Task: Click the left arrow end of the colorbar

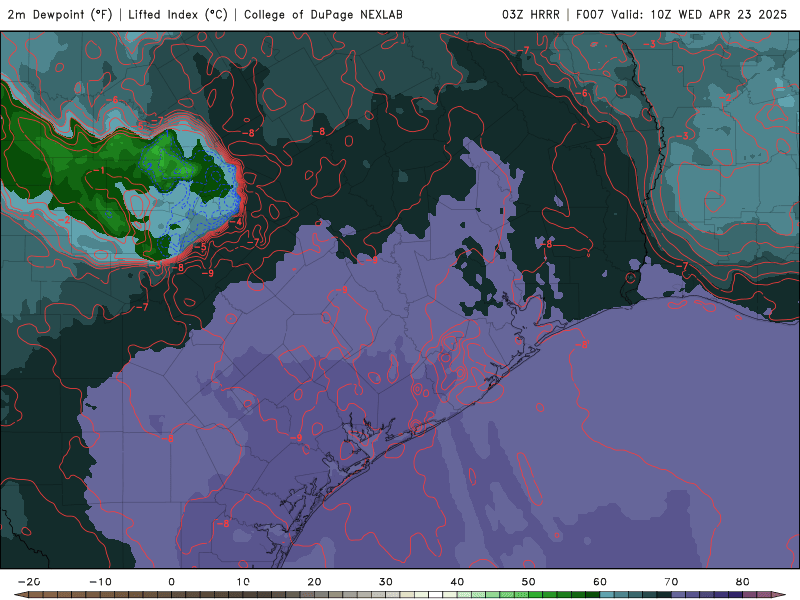Action: (x=21, y=595)
